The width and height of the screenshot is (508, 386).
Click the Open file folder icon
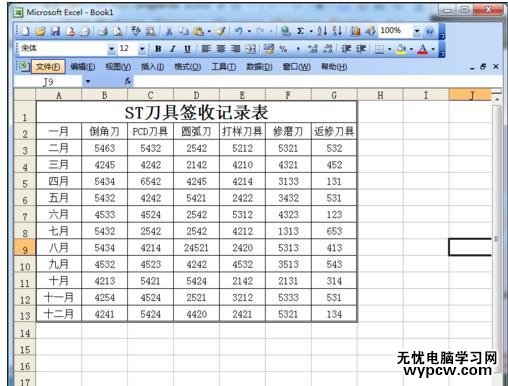coord(40,31)
